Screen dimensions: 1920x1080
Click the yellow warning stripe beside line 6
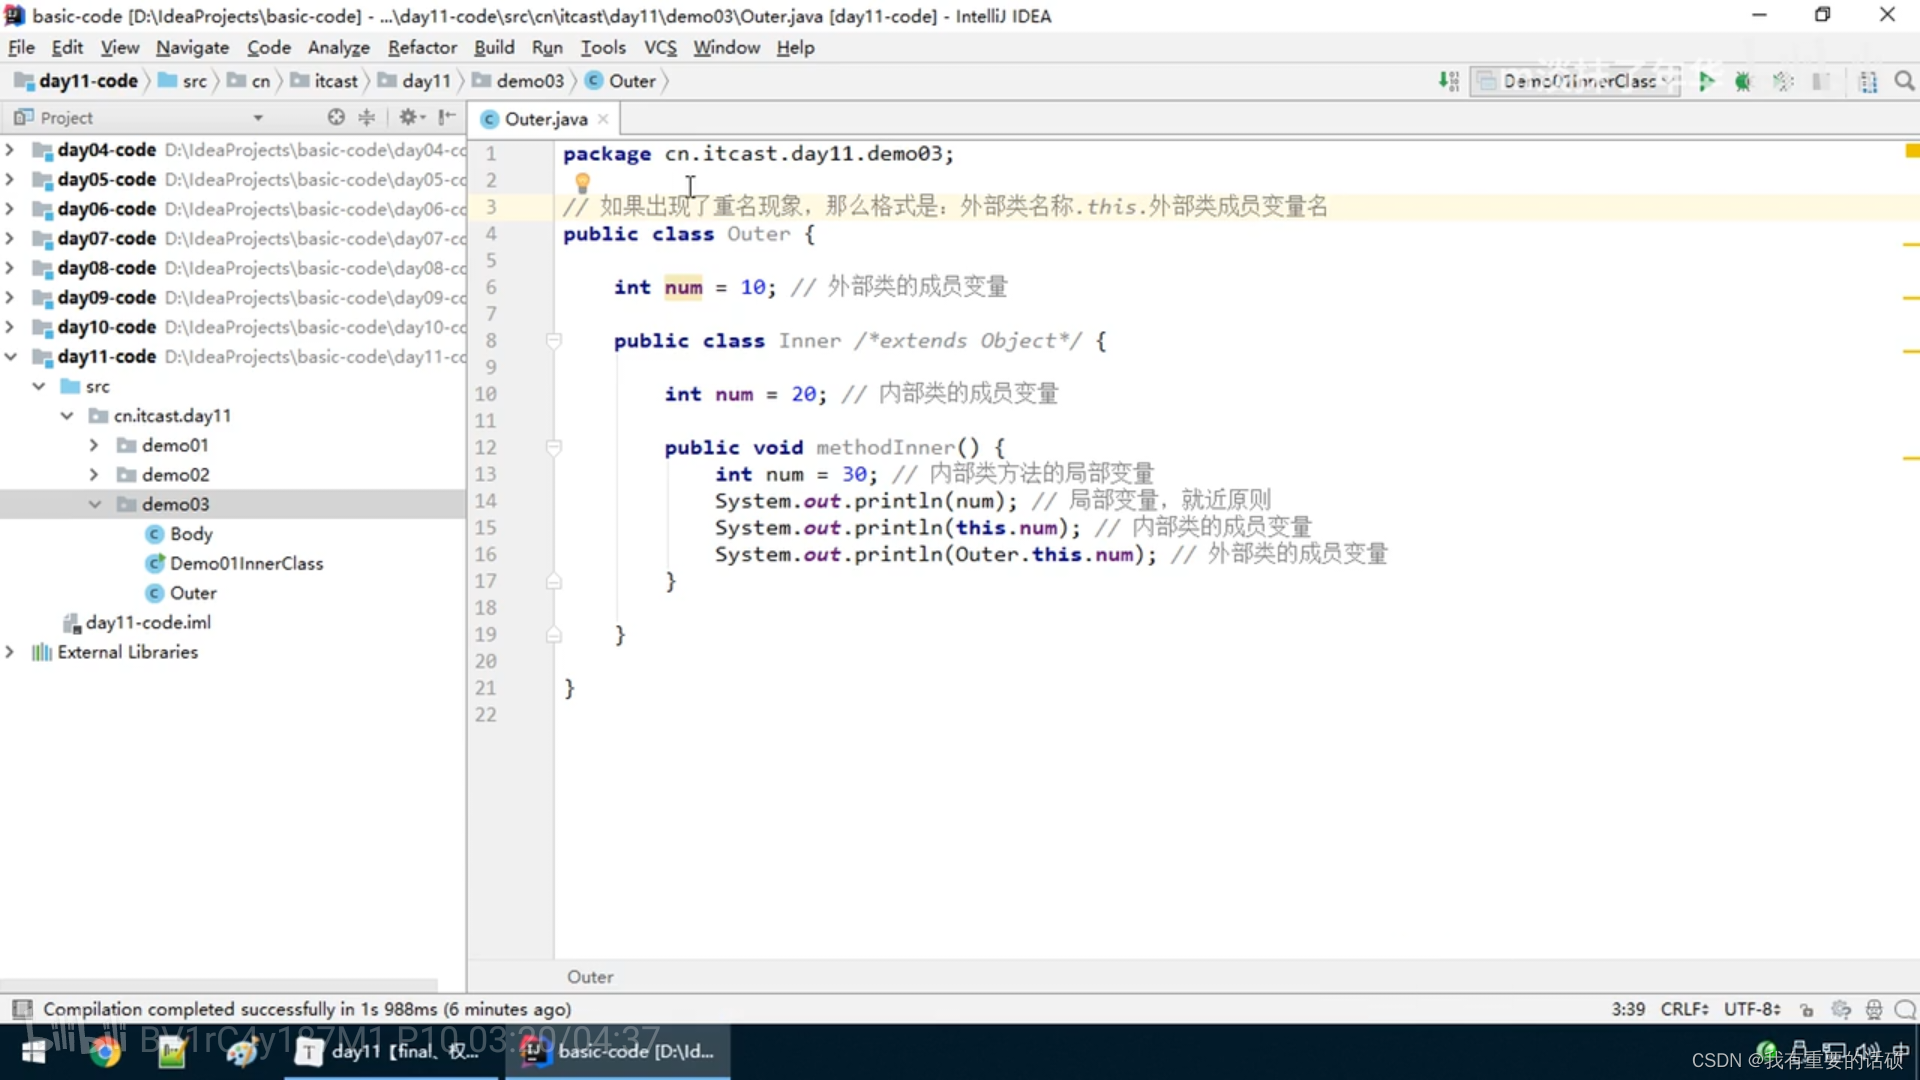1911,298
